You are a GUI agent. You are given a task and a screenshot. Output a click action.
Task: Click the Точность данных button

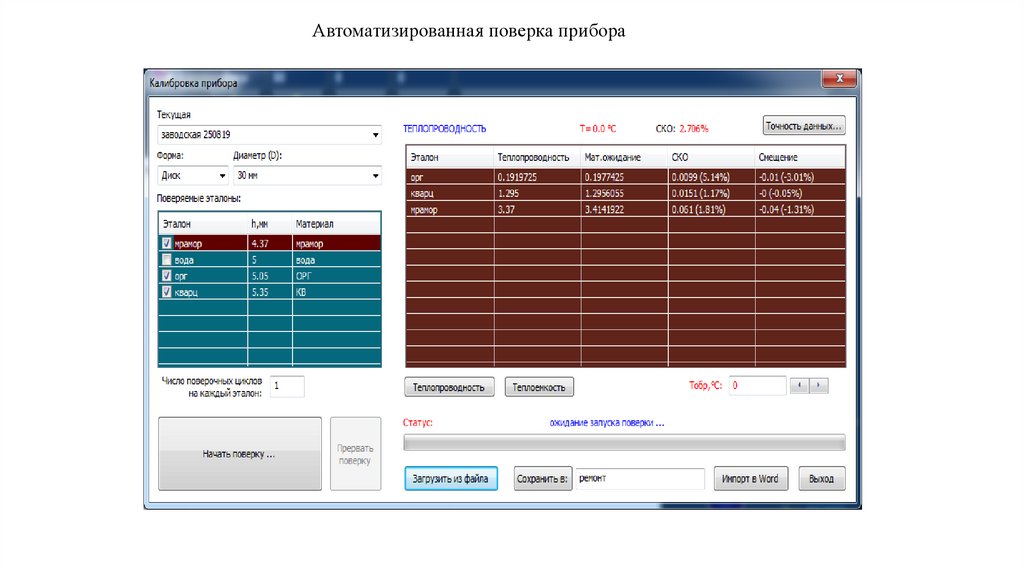coord(804,126)
